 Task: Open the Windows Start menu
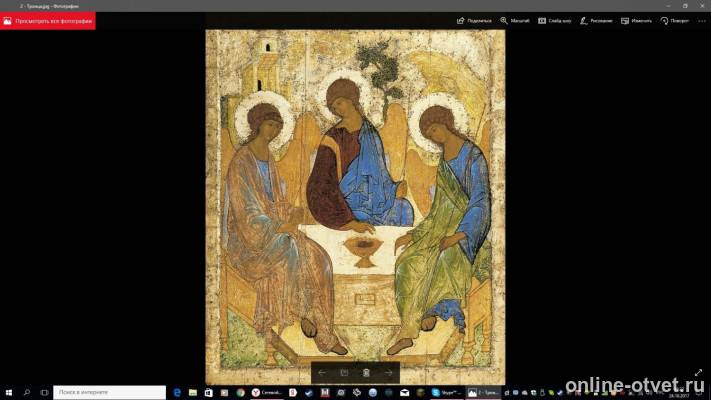tap(9, 392)
